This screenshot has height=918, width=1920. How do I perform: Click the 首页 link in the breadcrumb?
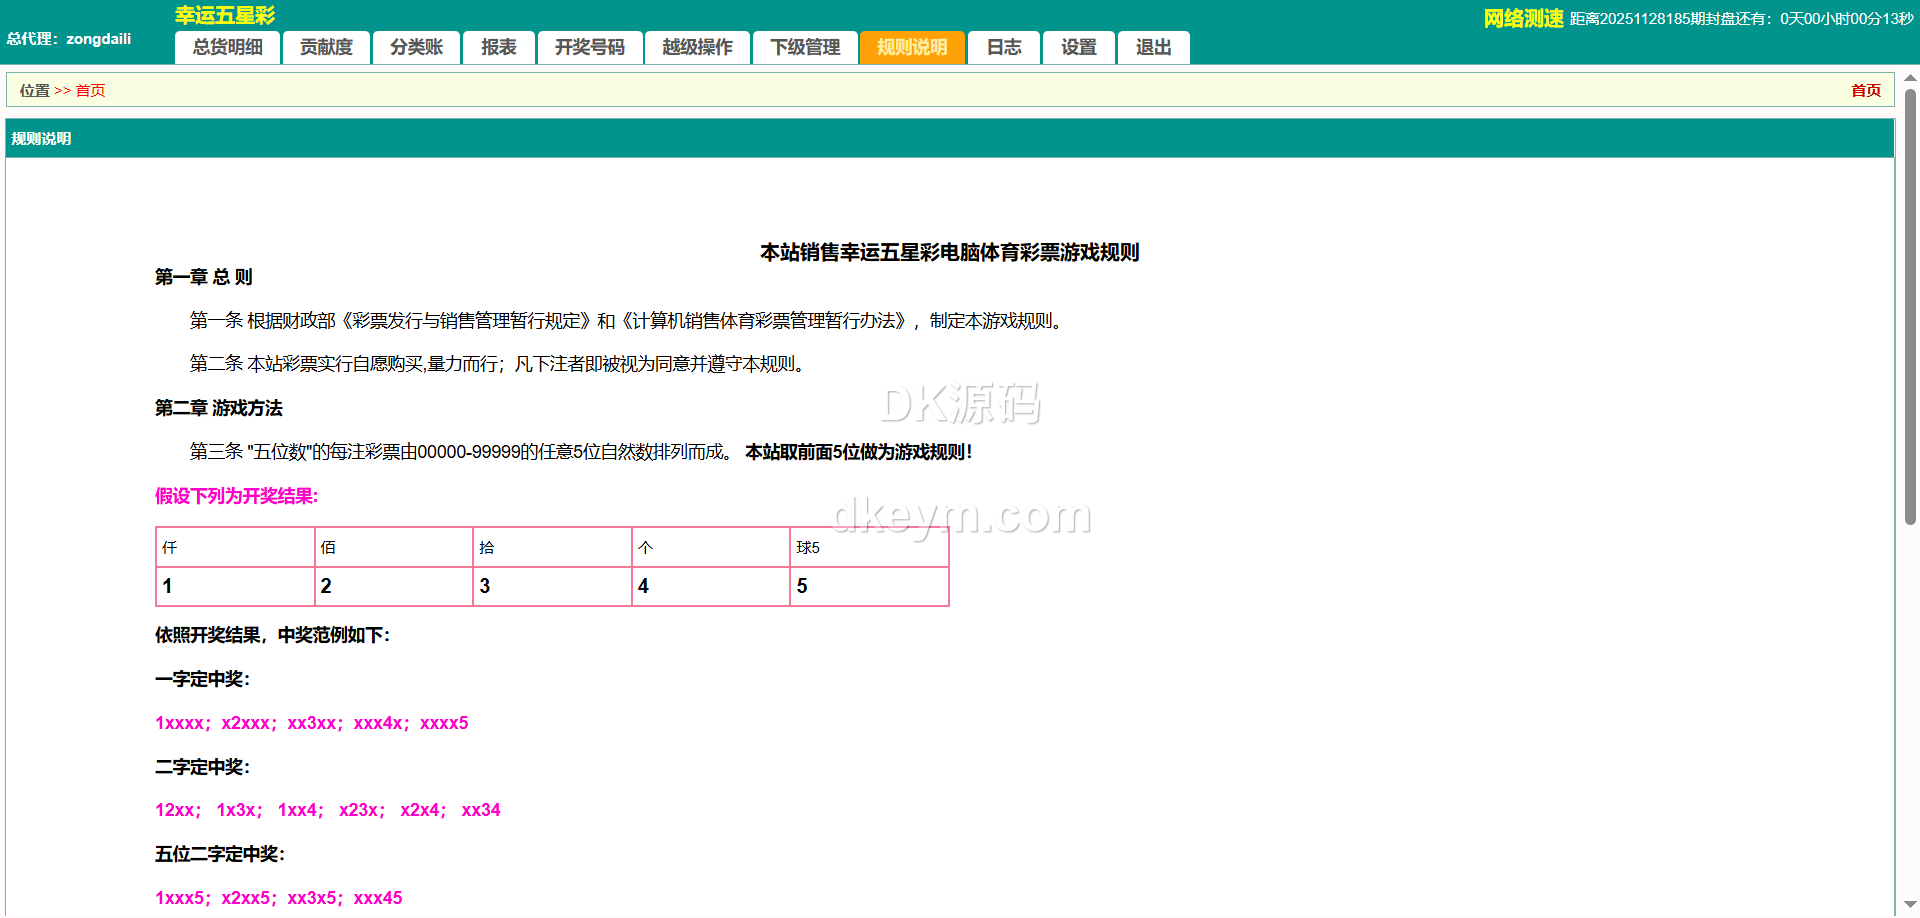coord(90,90)
